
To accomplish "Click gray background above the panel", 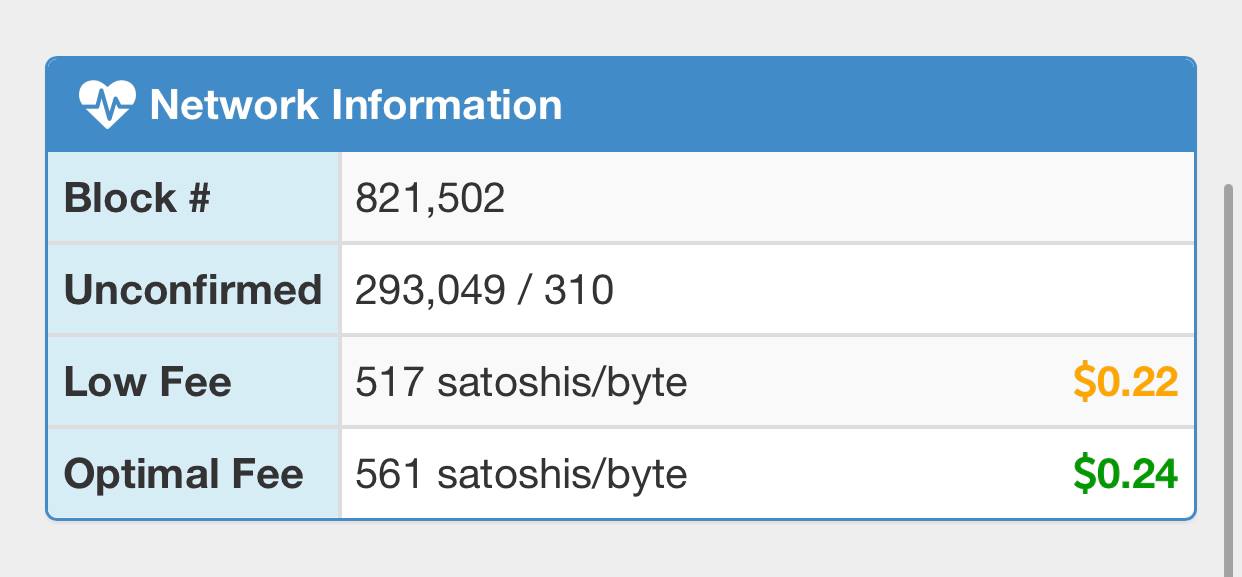I will pyautogui.click(x=621, y=27).
